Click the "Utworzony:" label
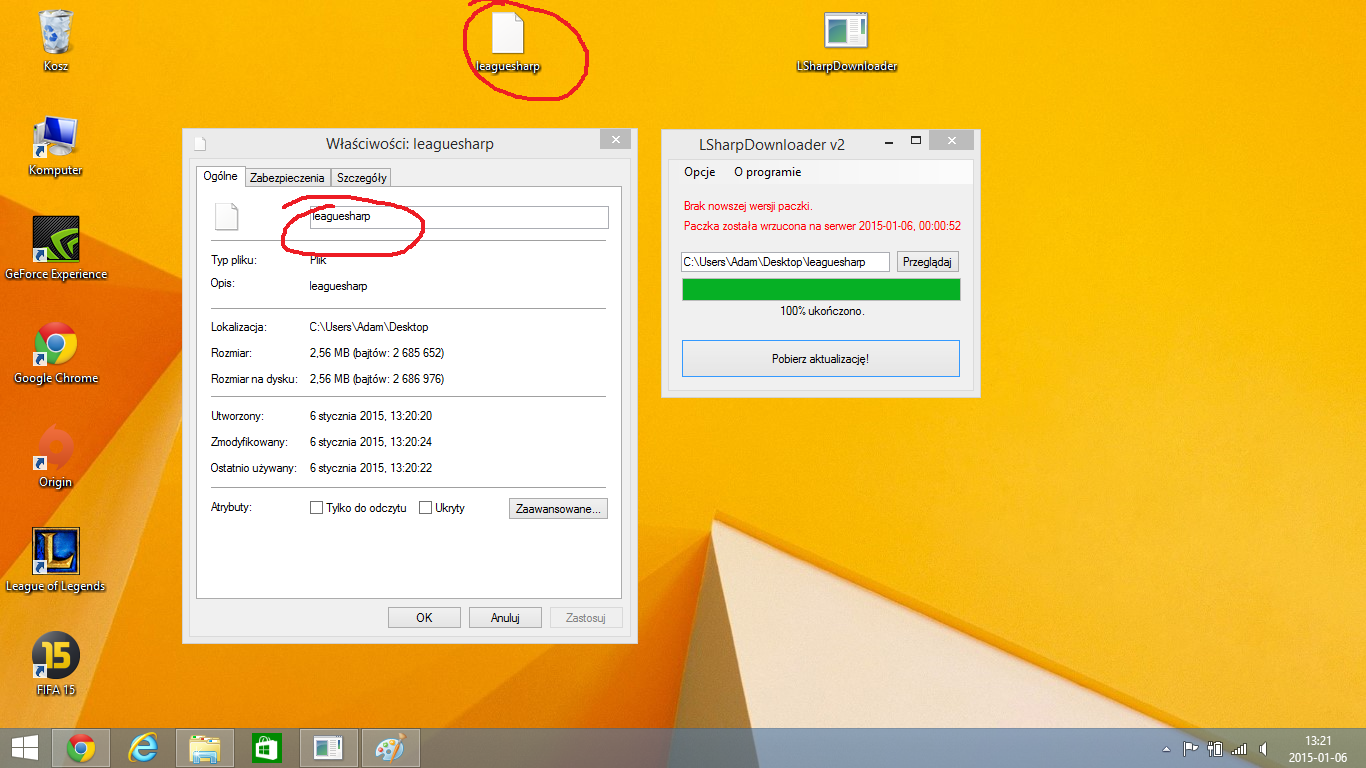This screenshot has width=1366, height=768. (x=237, y=415)
